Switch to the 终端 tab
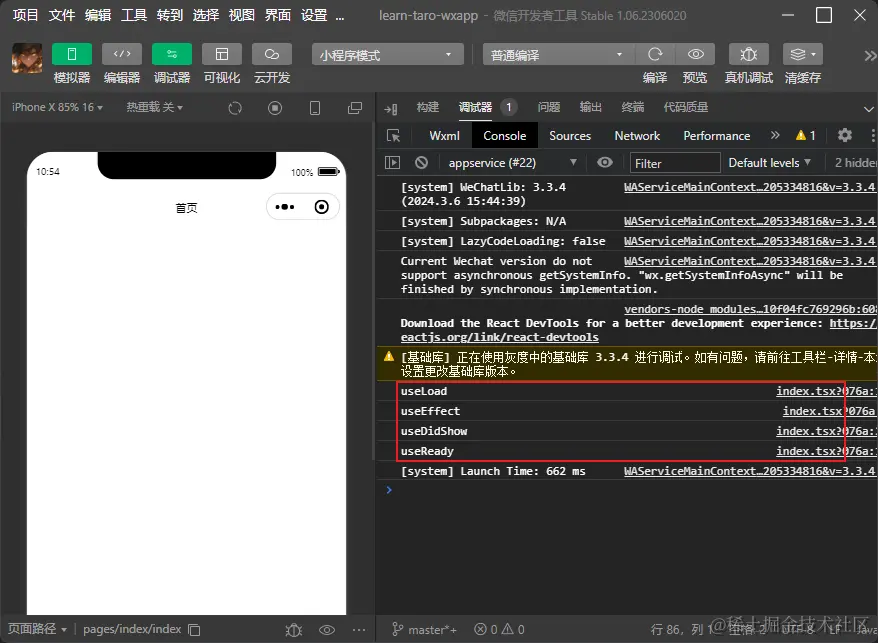This screenshot has height=643, width=878. click(633, 107)
